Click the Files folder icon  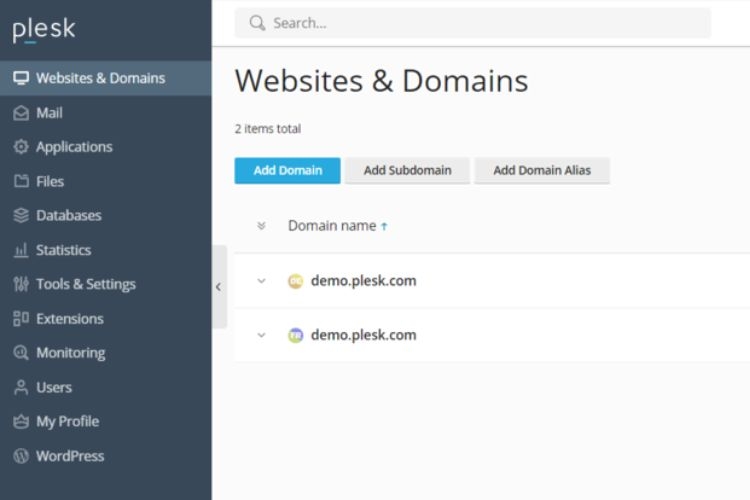21,182
